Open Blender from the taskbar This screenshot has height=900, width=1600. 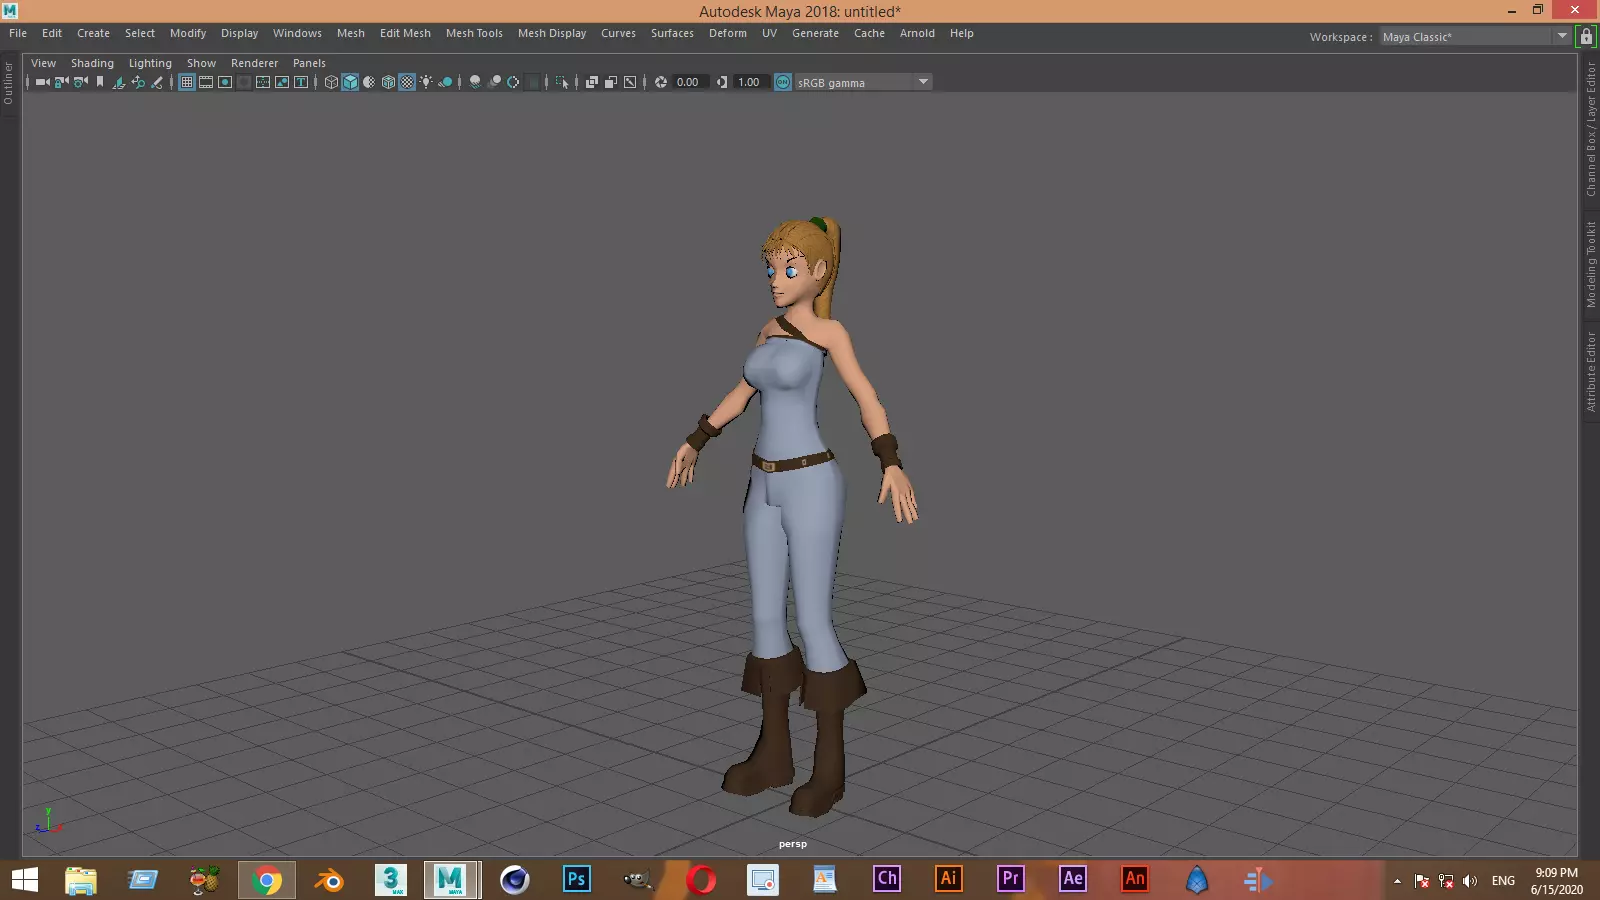(x=328, y=880)
